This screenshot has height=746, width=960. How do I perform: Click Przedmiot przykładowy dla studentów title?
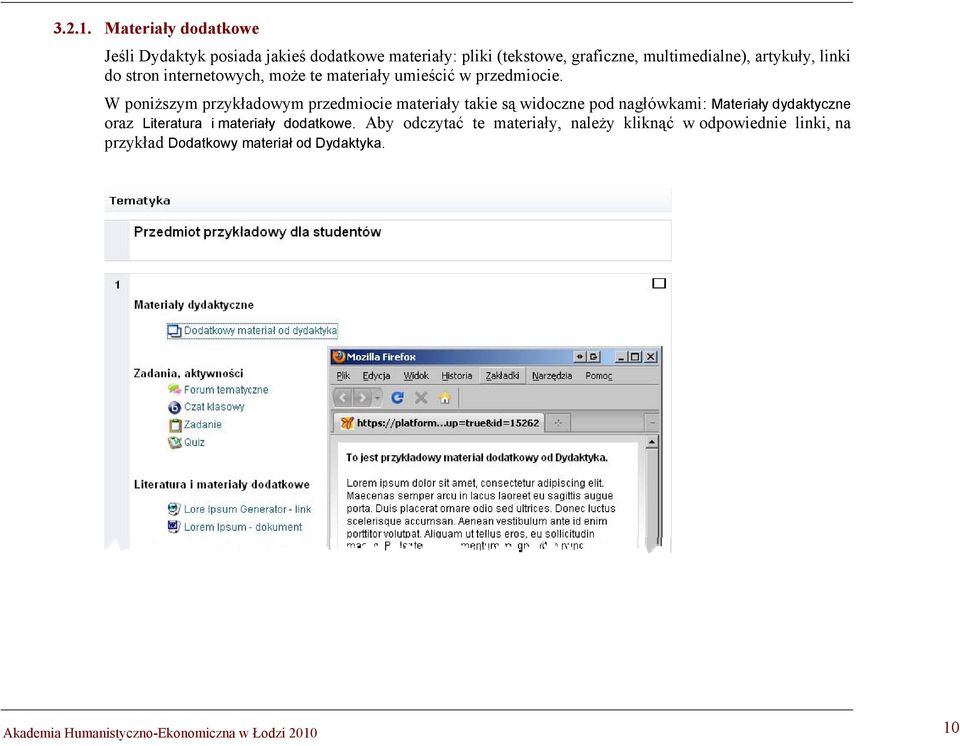[257, 232]
